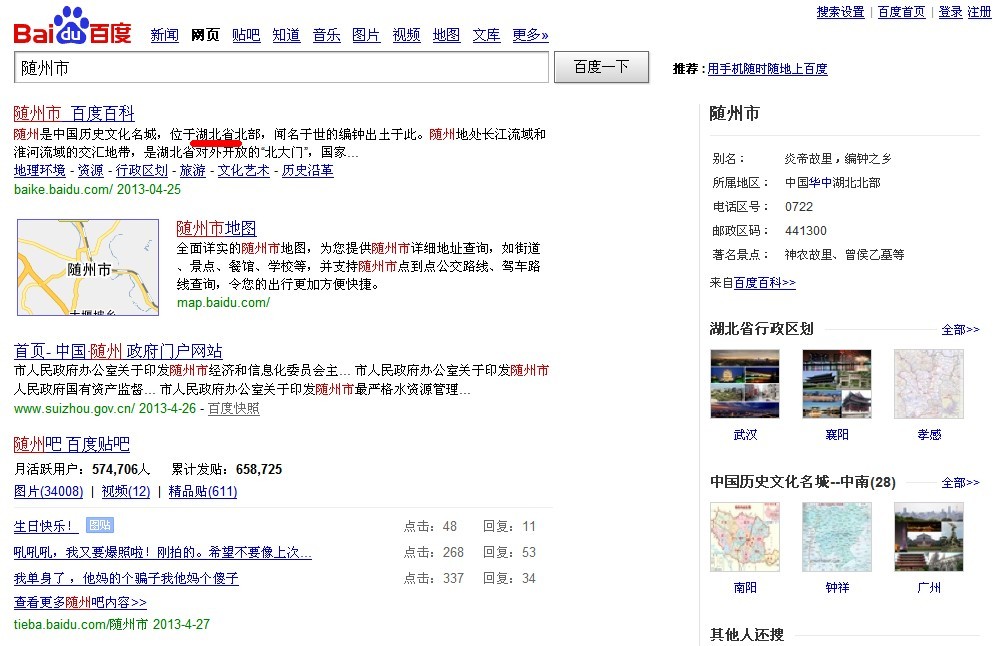The width and height of the screenshot is (1002, 646).
Task: Open the 随州市 map thumbnail
Action: 88,267
